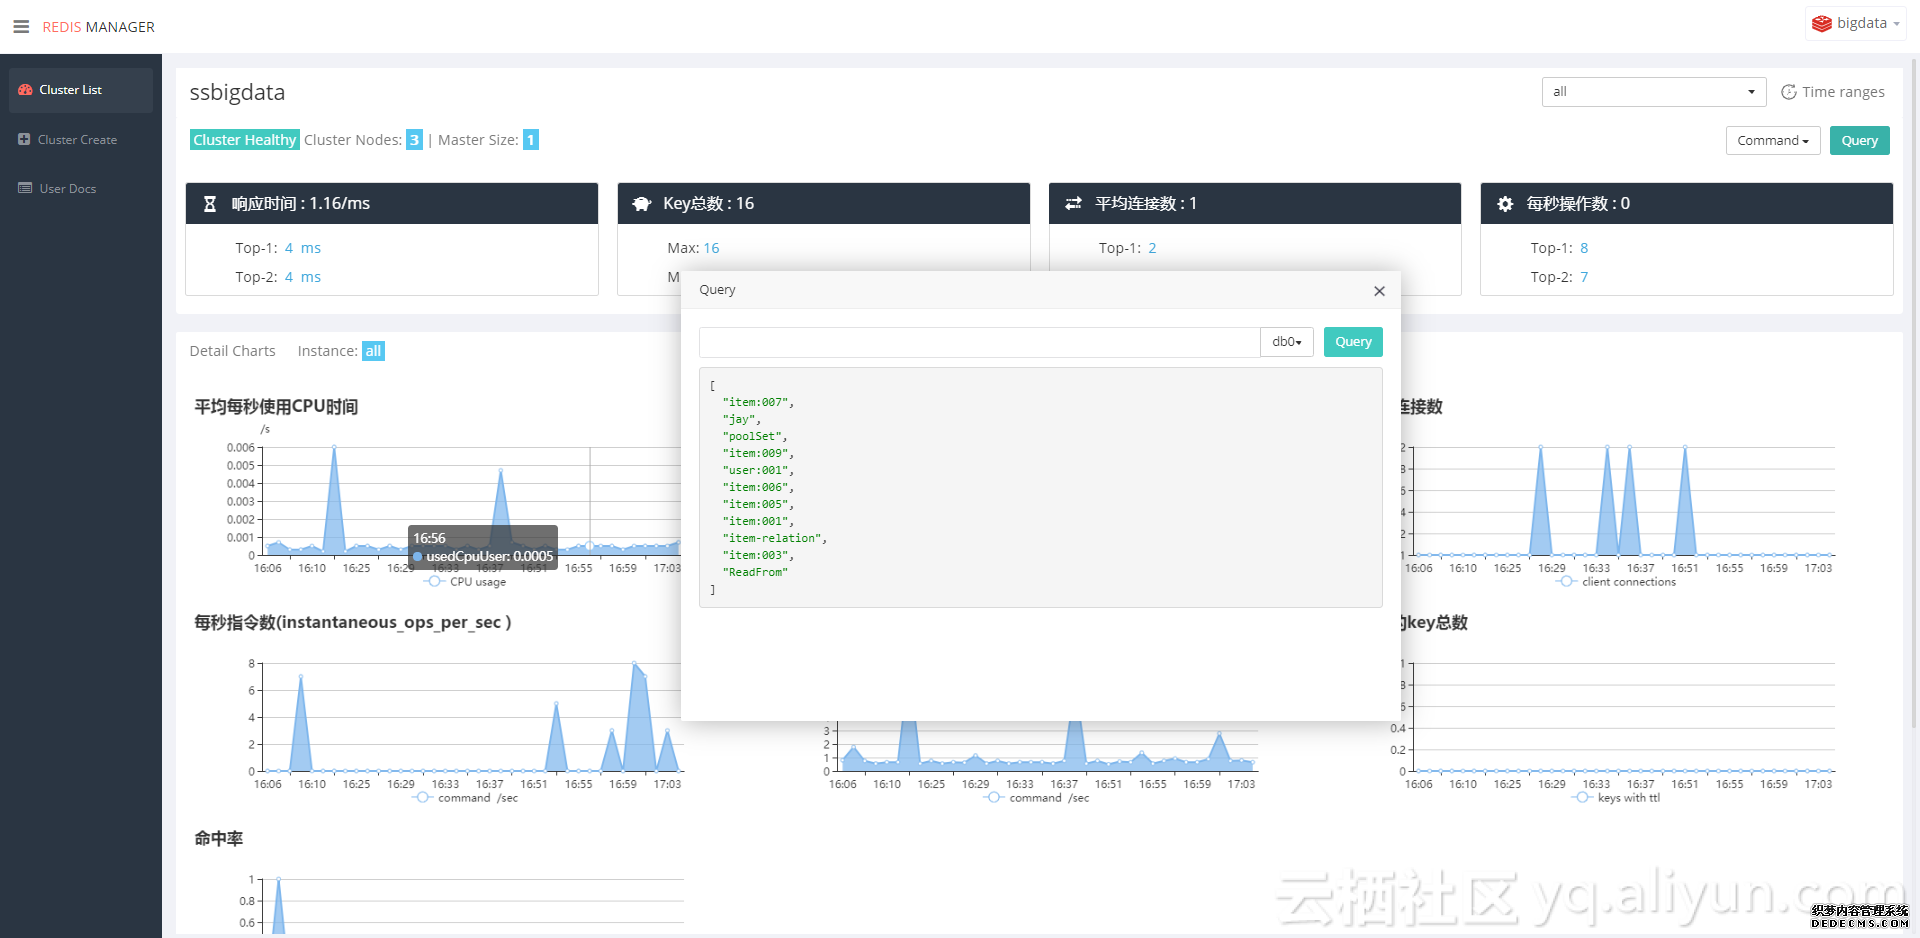The image size is (1920, 938).
Task: Toggle the CPU usage legend series
Action: [x=465, y=582]
